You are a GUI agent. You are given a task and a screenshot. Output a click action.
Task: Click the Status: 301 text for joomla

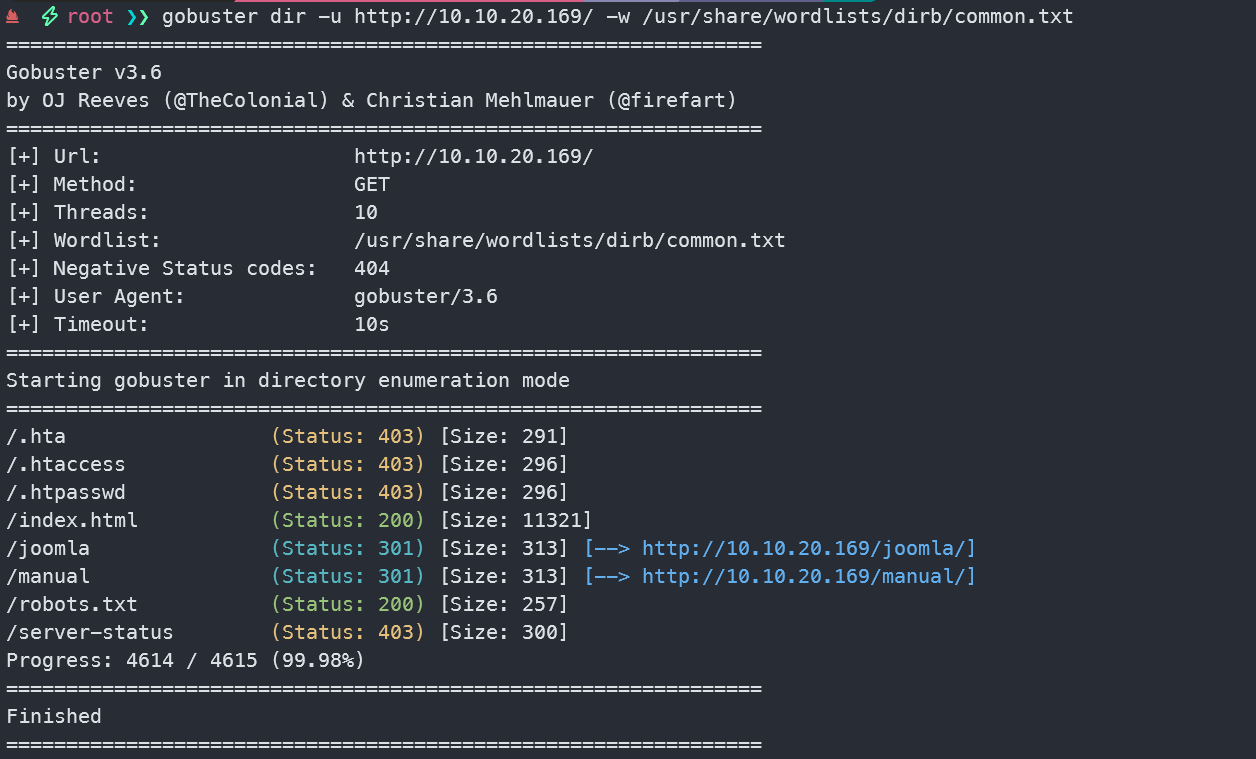click(348, 548)
